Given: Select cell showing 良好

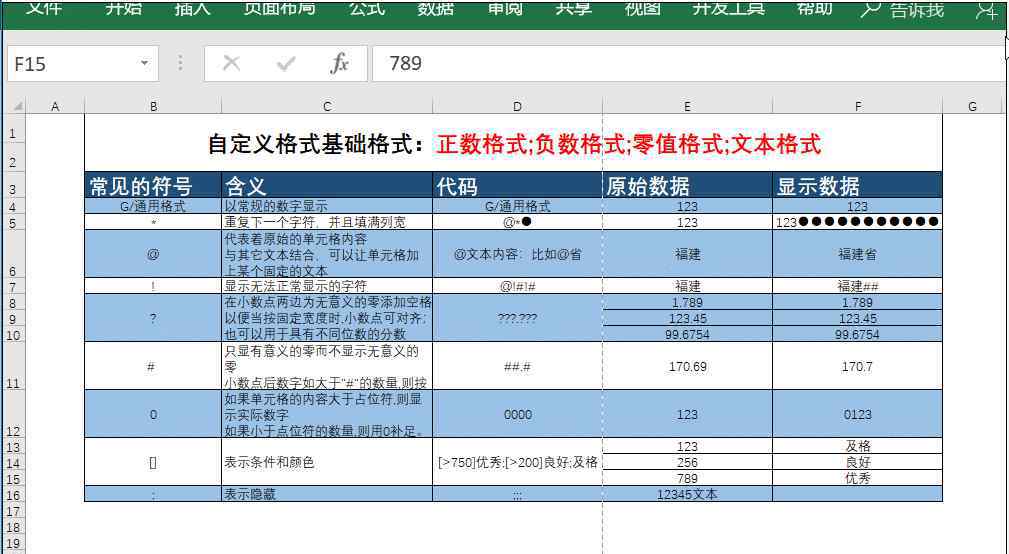Looking at the screenshot, I should pyautogui.click(x=858, y=462).
